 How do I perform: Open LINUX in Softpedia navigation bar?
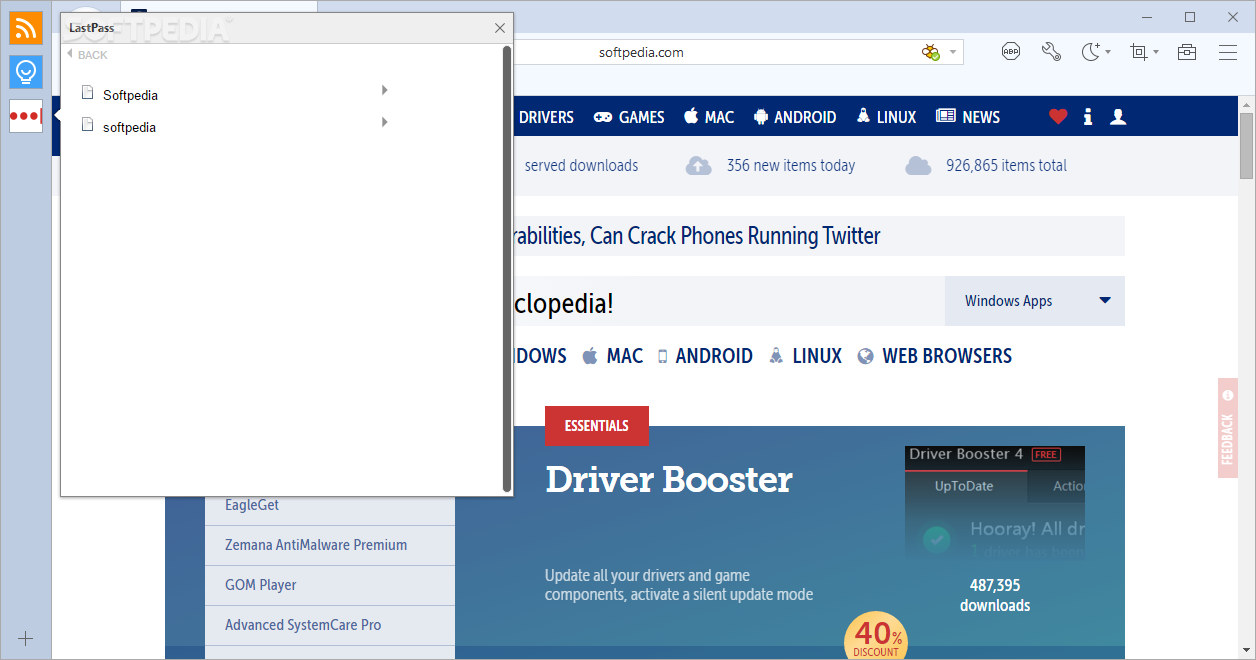tap(886, 117)
